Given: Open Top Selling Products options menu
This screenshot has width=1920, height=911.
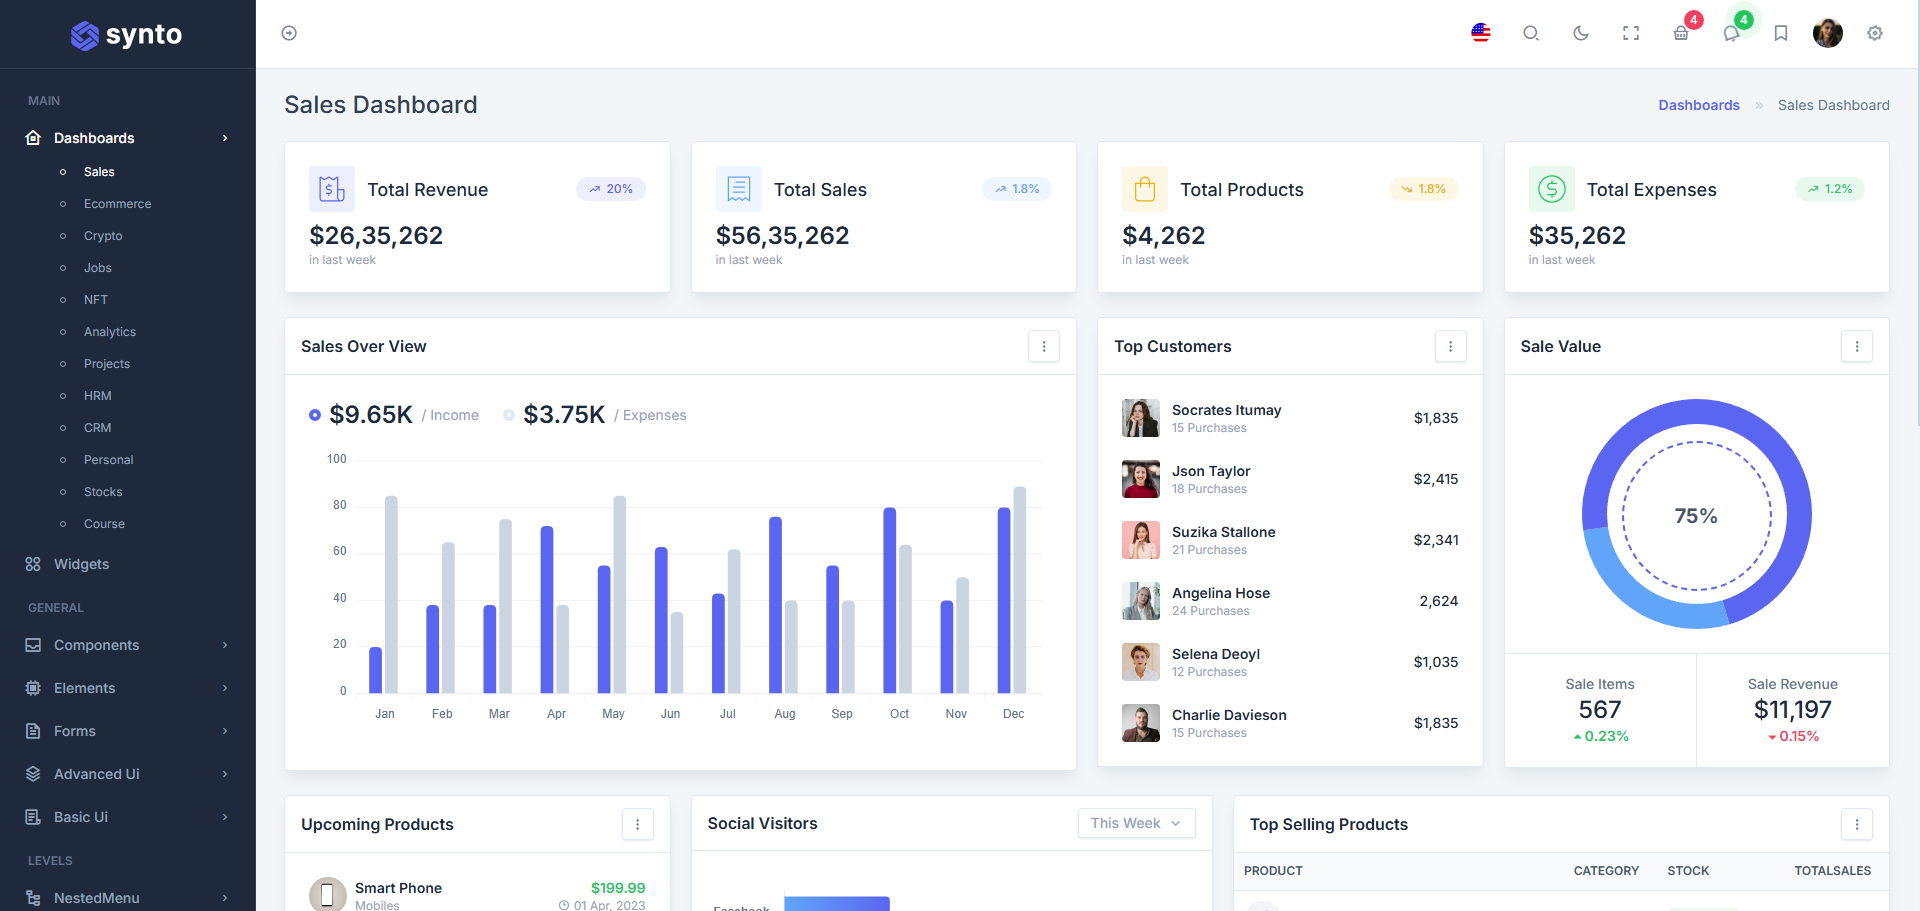Looking at the screenshot, I should tap(1857, 824).
